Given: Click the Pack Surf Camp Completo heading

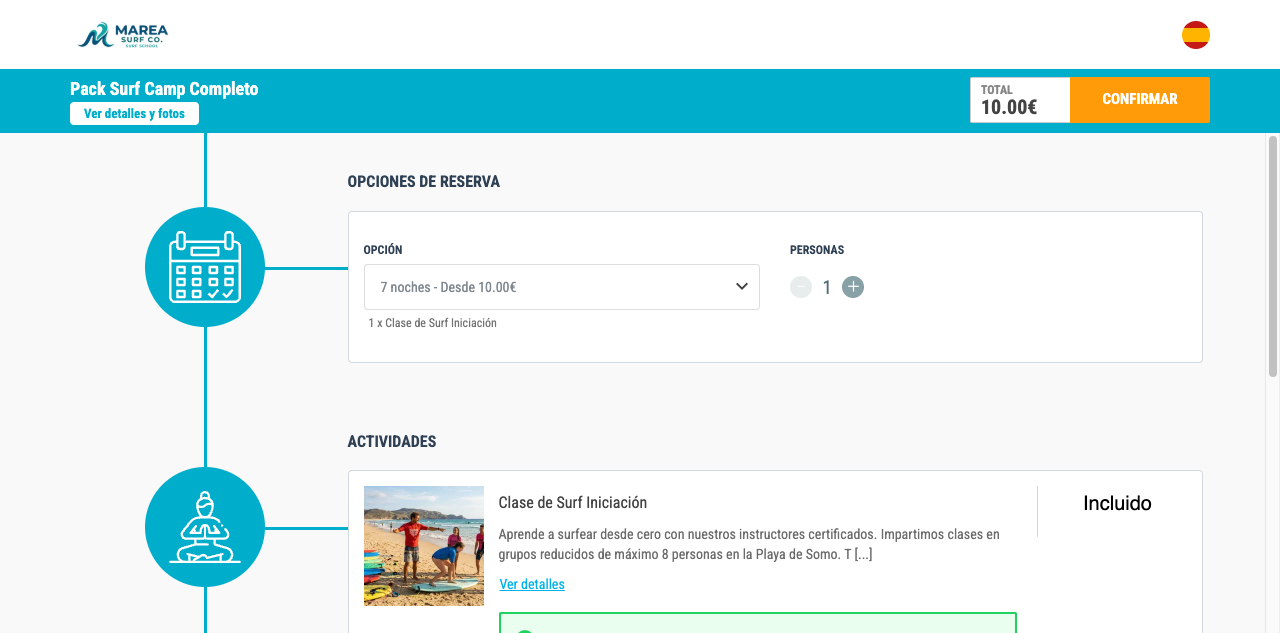Looking at the screenshot, I should pos(164,88).
